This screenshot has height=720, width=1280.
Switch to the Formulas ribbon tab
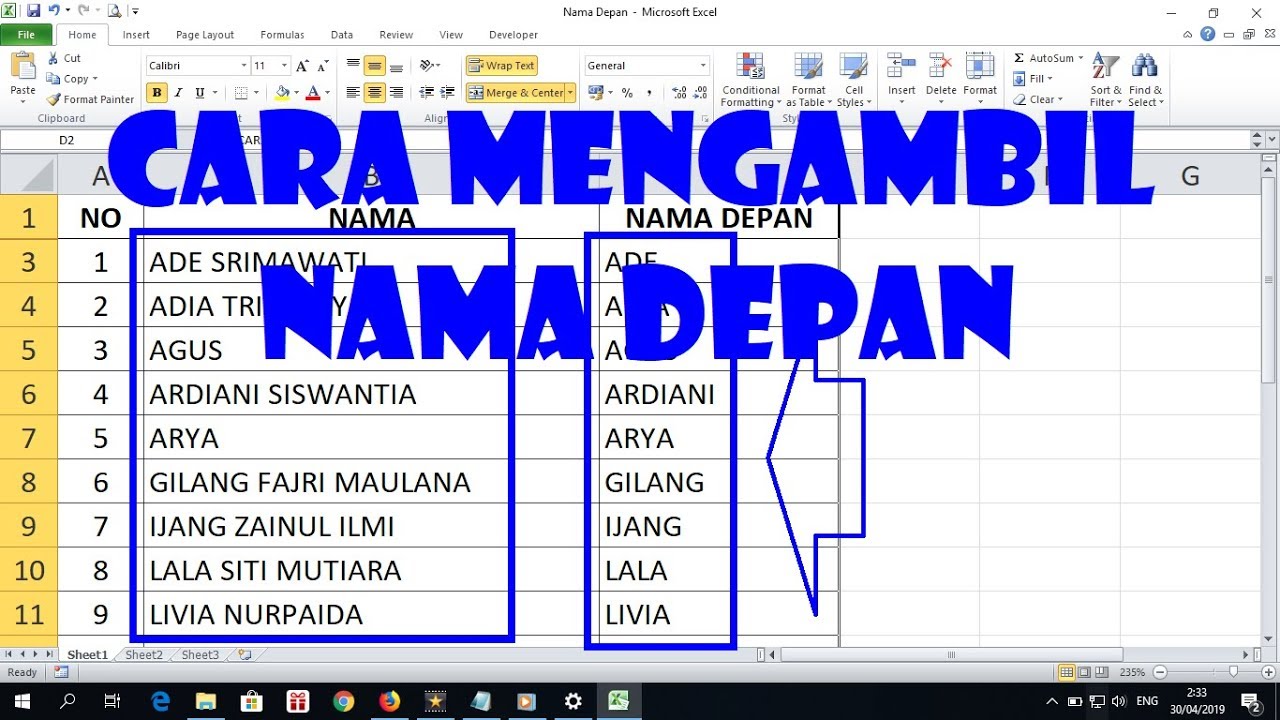[282, 35]
